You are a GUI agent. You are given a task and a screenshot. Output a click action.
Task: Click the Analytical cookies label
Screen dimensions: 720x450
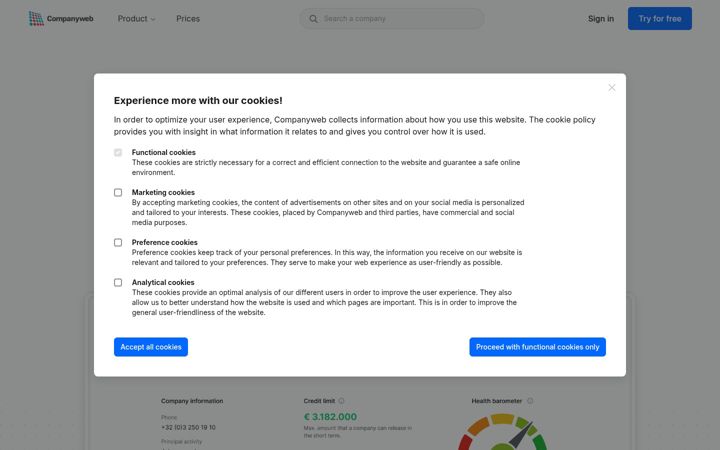[x=163, y=282]
